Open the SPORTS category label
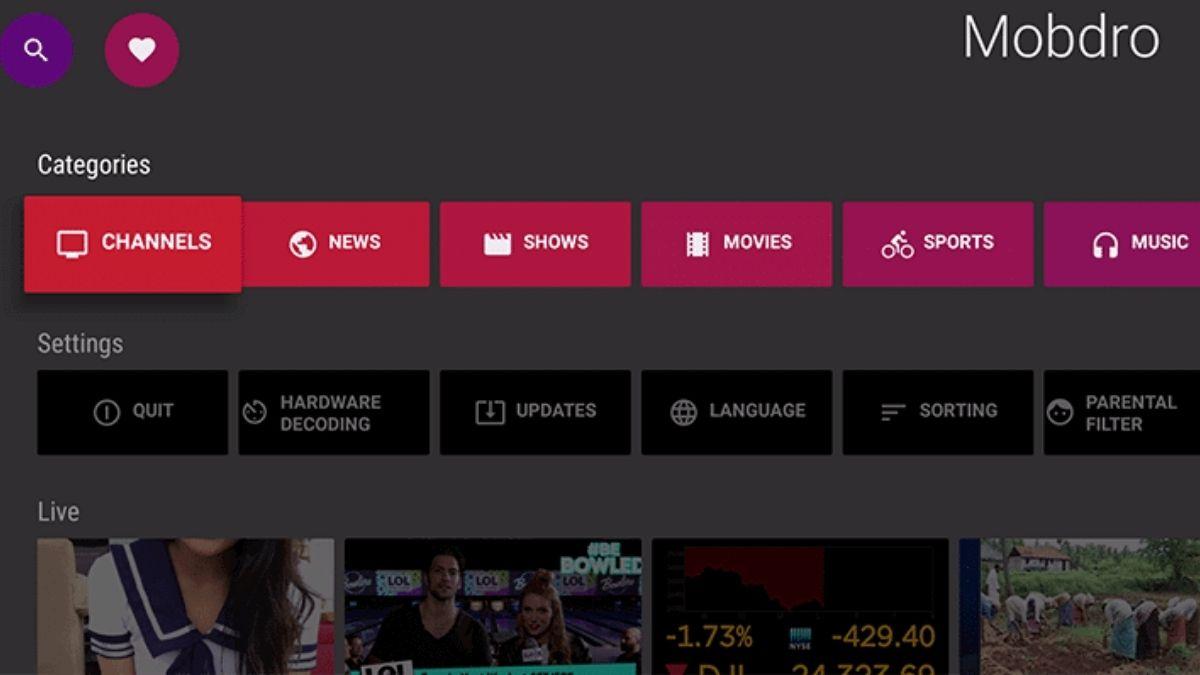This screenshot has width=1200, height=675. pyautogui.click(x=958, y=242)
